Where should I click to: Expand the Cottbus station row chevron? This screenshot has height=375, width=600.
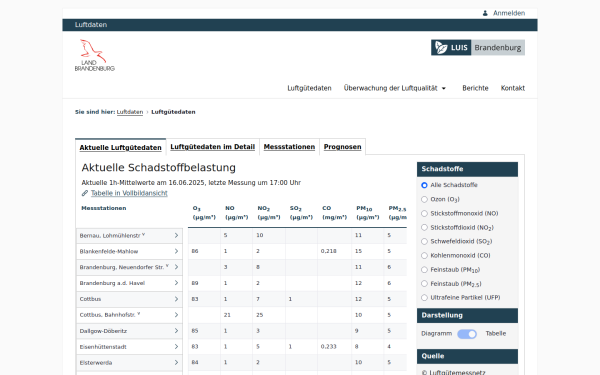point(176,299)
